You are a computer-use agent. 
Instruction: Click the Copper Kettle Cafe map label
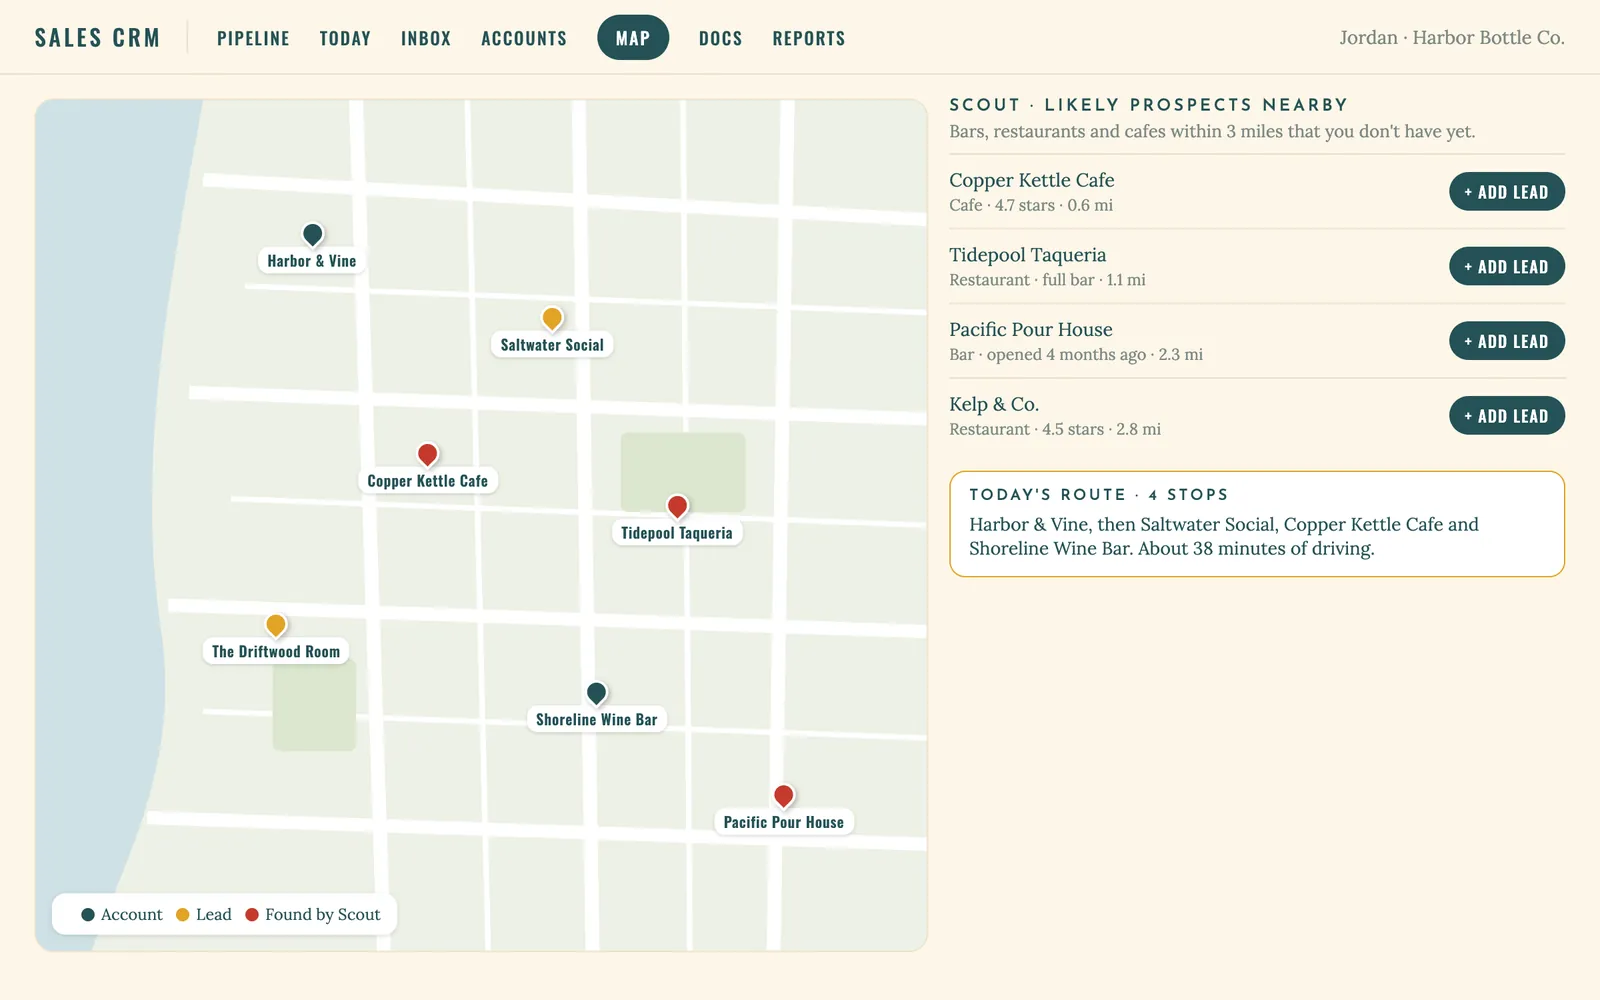point(427,481)
